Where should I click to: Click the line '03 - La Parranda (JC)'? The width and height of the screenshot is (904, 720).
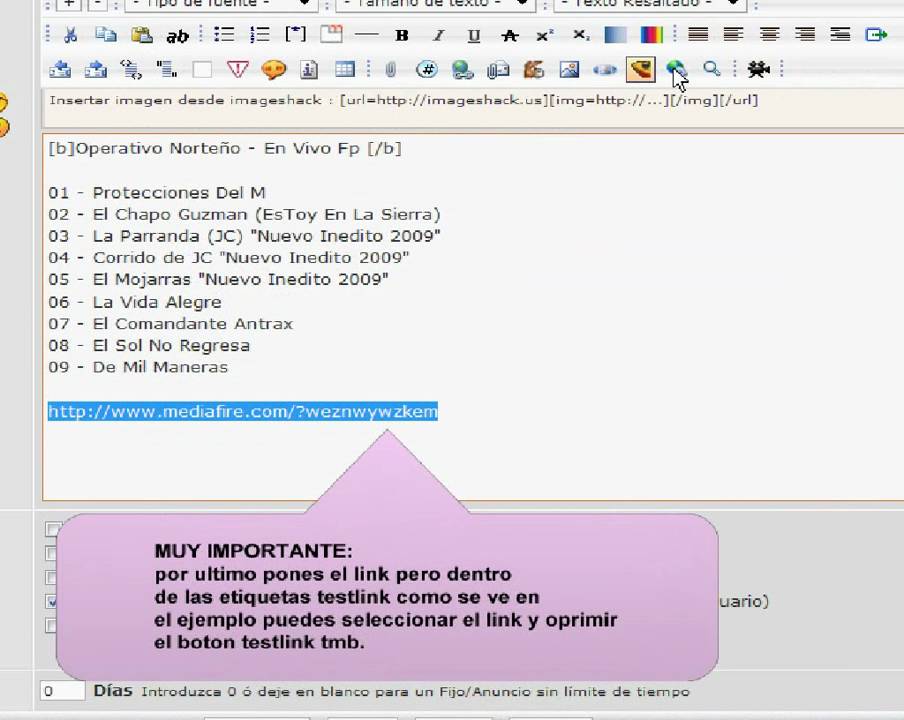coord(244,236)
